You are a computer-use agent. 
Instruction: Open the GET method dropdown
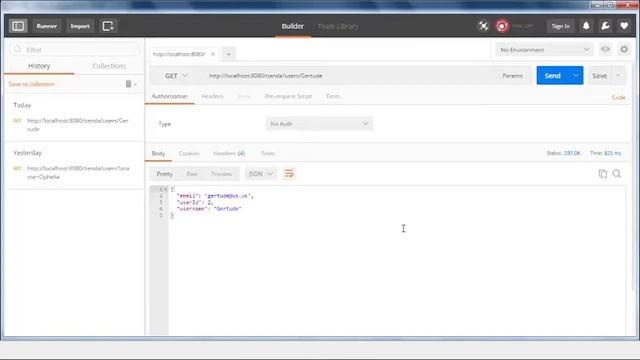pos(176,76)
